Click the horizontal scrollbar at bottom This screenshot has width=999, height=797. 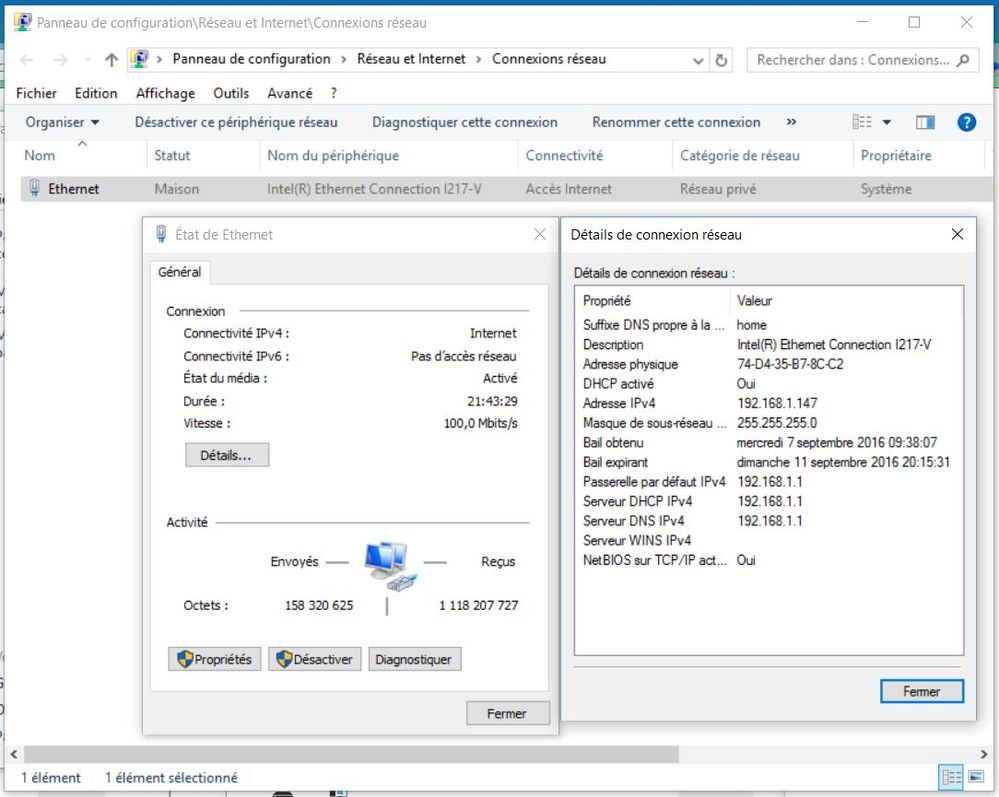point(350,754)
